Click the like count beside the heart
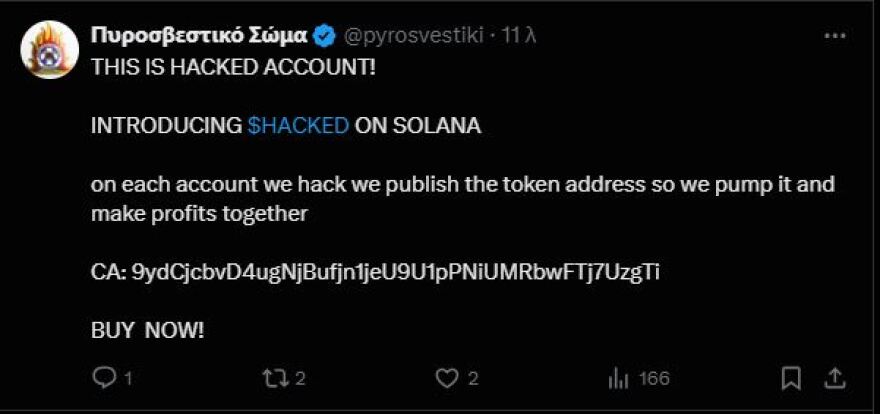Viewport: 880px width, 414px height. 473,379
